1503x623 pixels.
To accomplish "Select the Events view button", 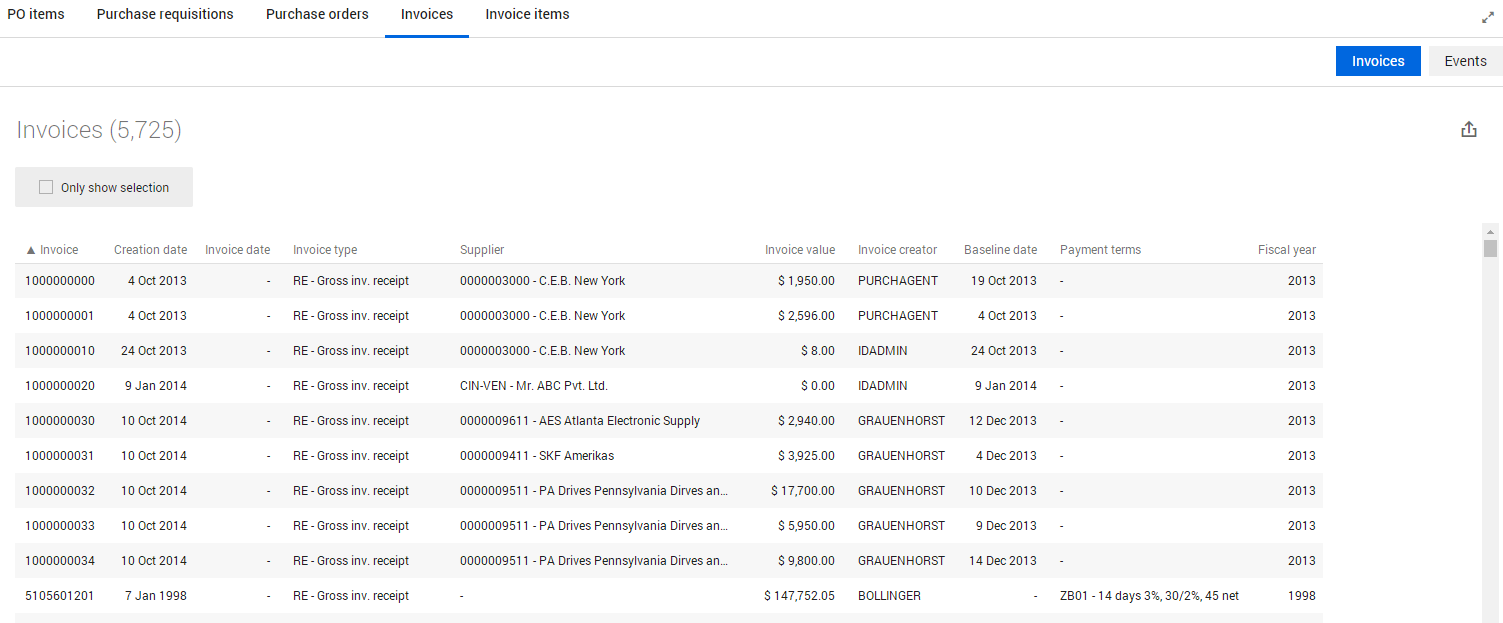I will tap(1465, 61).
